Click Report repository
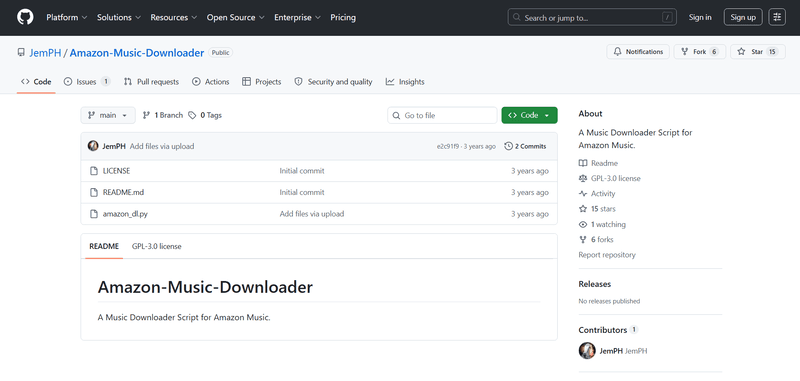The width and height of the screenshot is (800, 381). click(x=607, y=255)
